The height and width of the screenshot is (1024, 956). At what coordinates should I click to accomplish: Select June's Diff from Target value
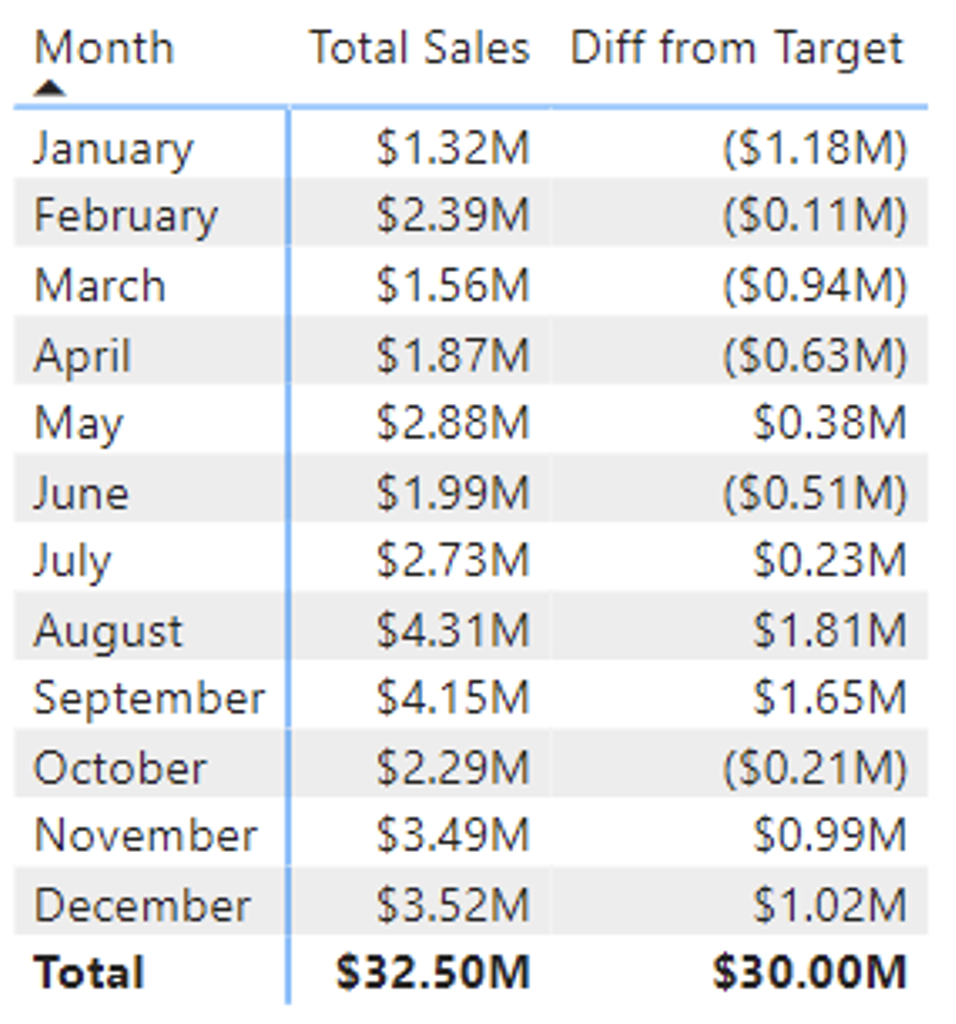click(815, 493)
